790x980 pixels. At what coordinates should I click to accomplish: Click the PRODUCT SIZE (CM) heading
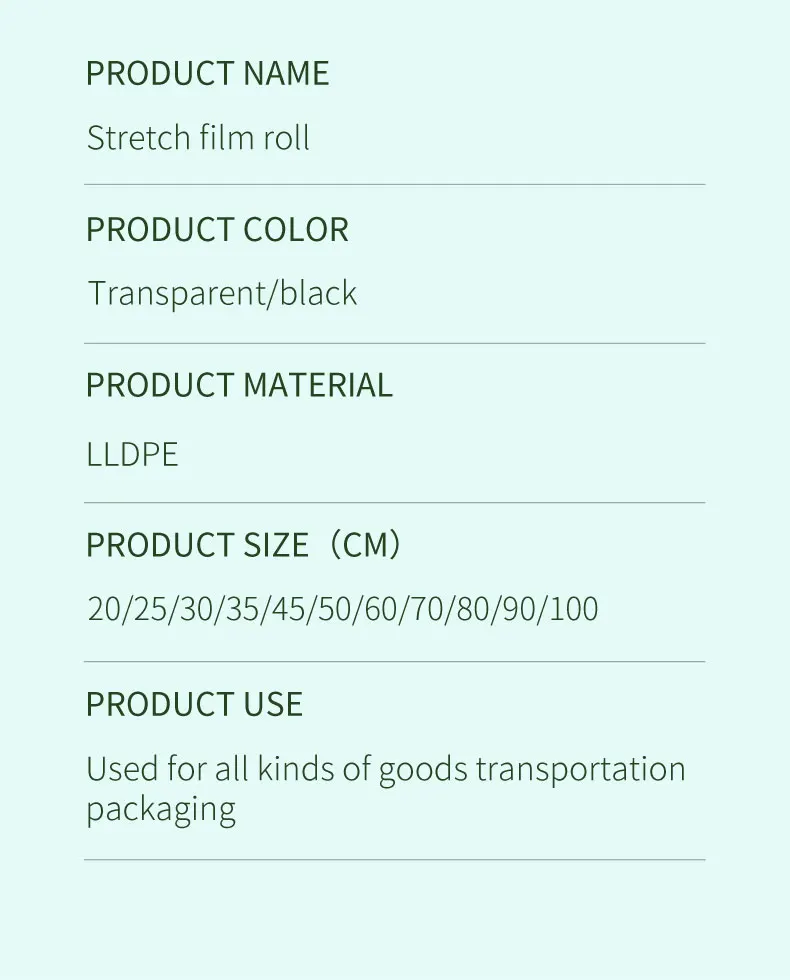243,545
